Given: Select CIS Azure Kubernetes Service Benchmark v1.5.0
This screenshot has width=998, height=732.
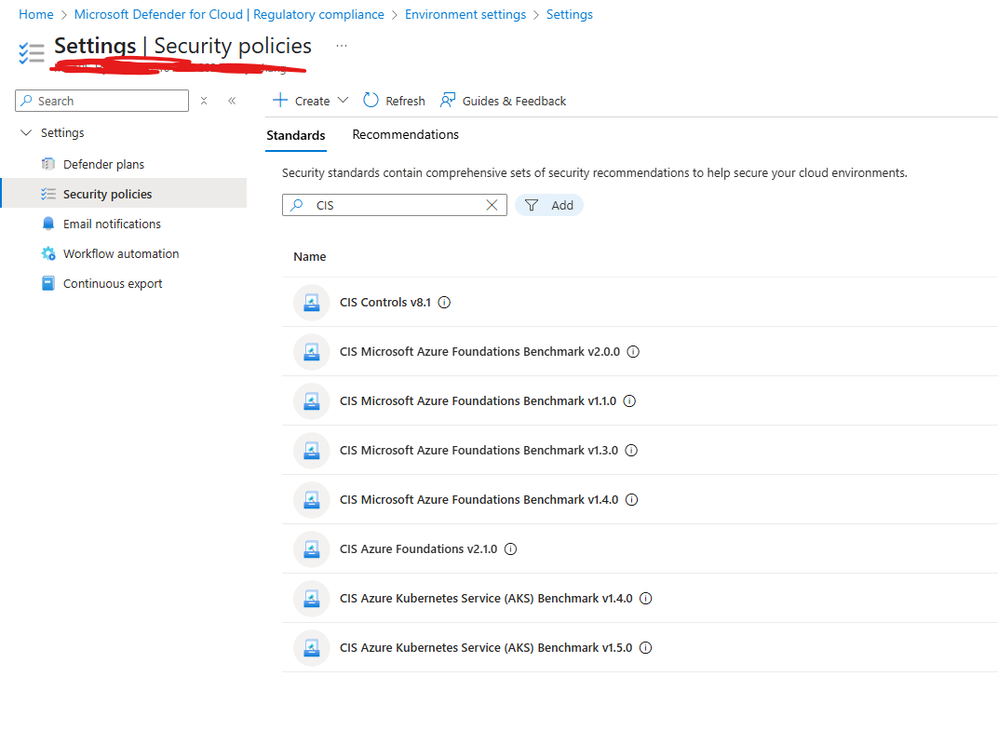Looking at the screenshot, I should [x=486, y=647].
